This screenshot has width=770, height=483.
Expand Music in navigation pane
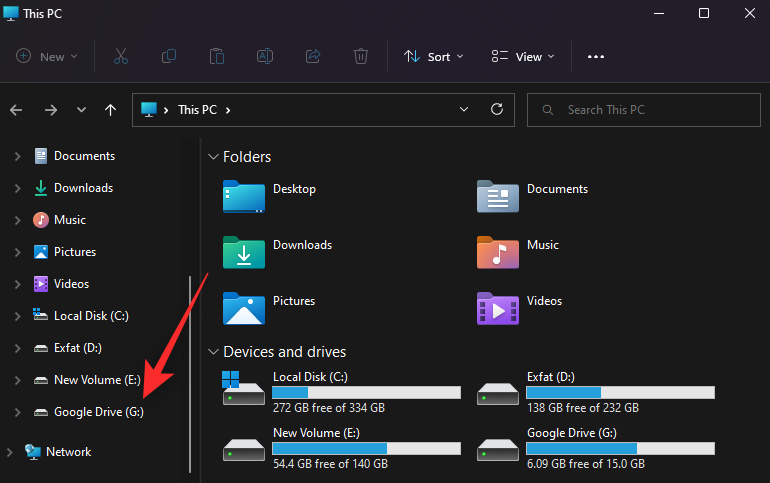(18, 220)
